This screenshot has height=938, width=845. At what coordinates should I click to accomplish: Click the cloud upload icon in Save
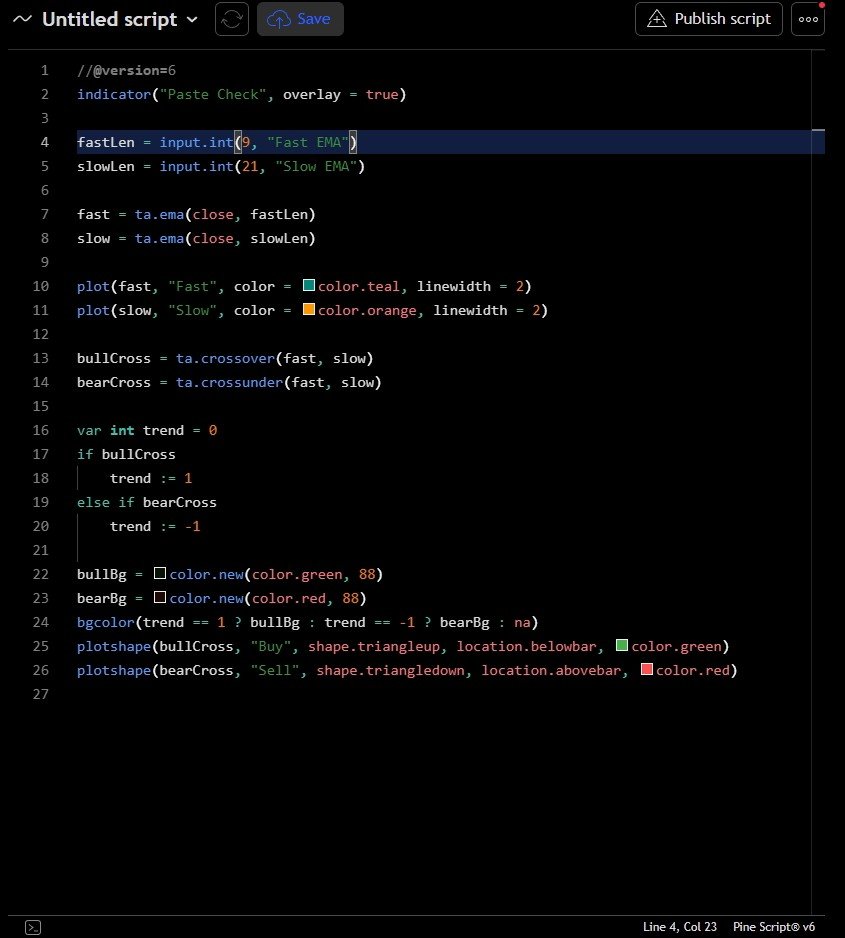click(279, 19)
